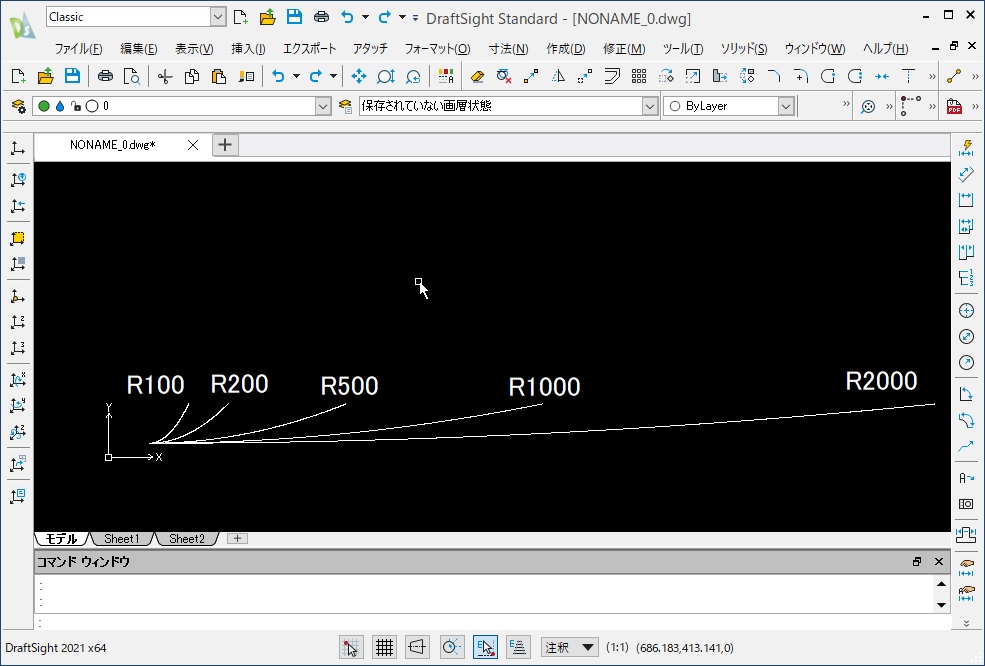Screen dimensions: 985x666
Task: Open the ファイル(F) menu
Action: pos(79,48)
